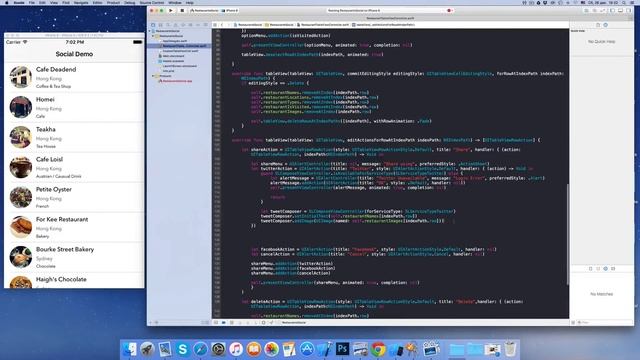The width and height of the screenshot is (640, 360).
Task: Open the Media library
Action: point(613,269)
